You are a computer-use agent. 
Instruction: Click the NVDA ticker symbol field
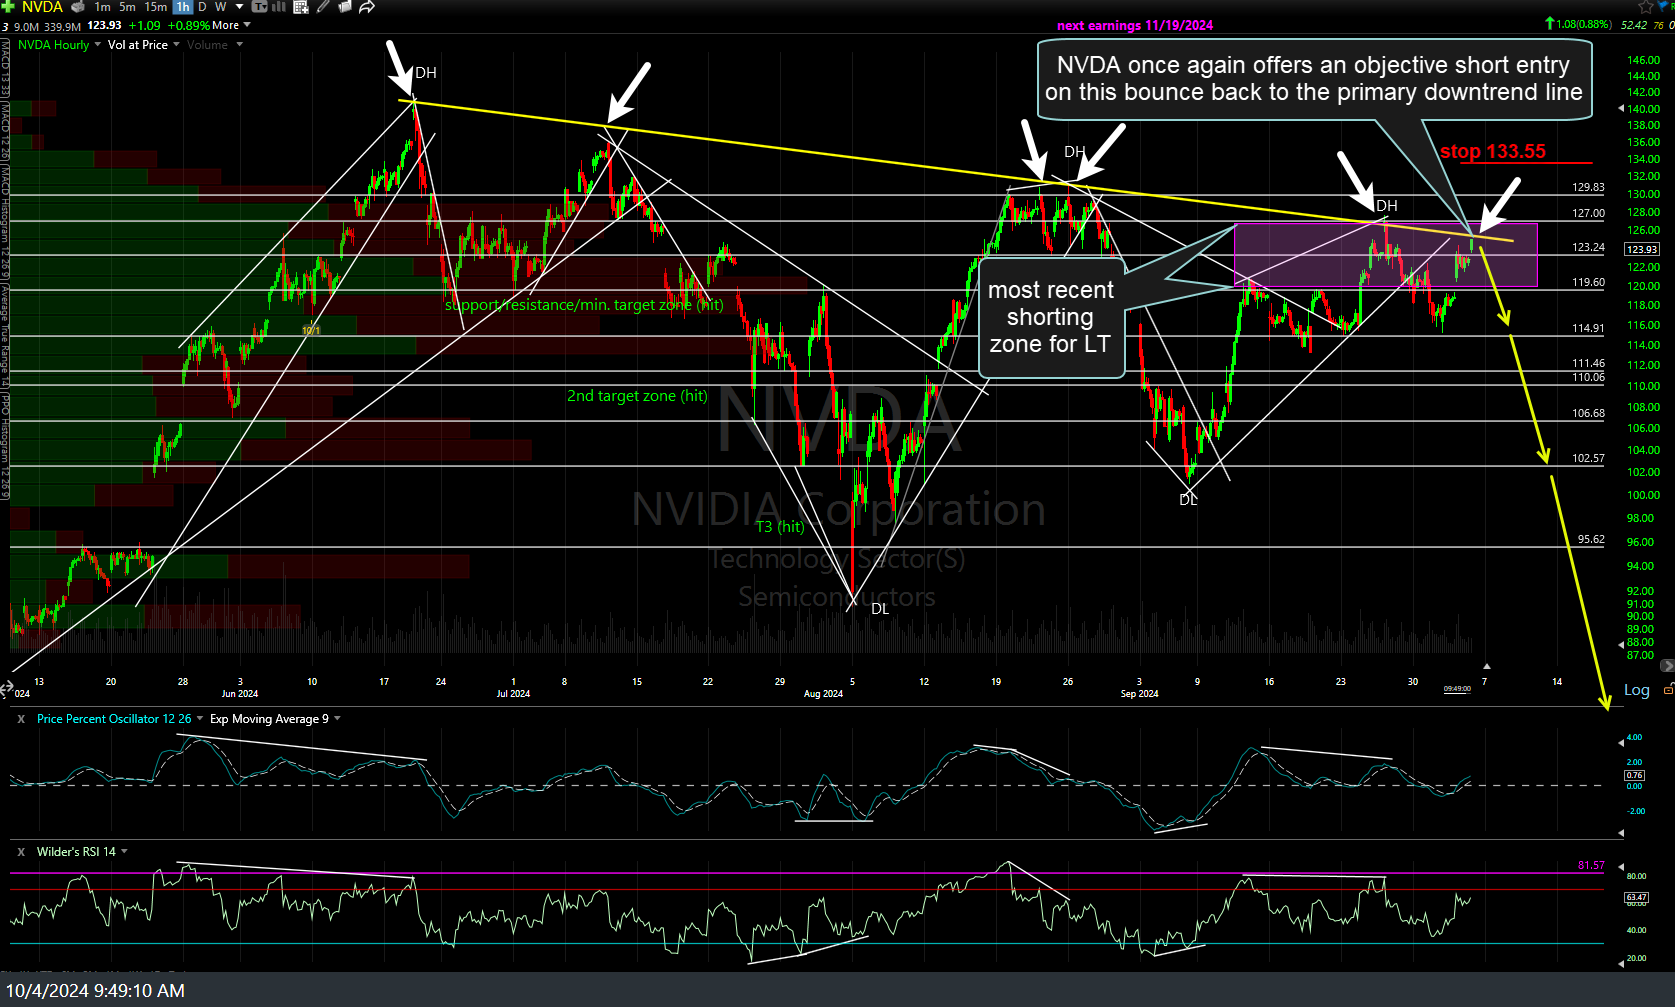[42, 7]
